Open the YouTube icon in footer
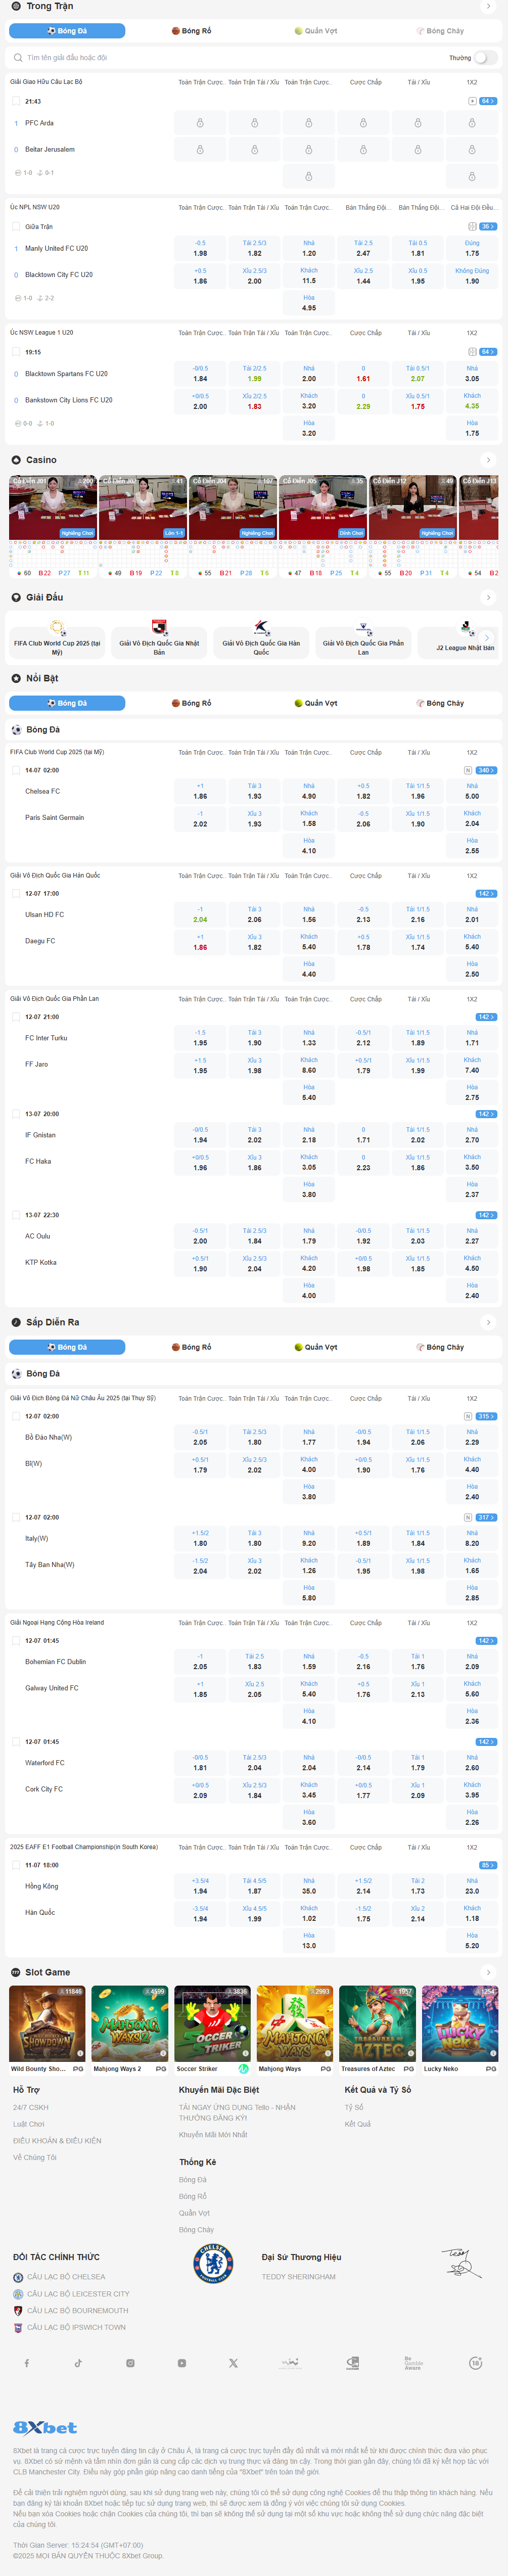 (x=182, y=2363)
